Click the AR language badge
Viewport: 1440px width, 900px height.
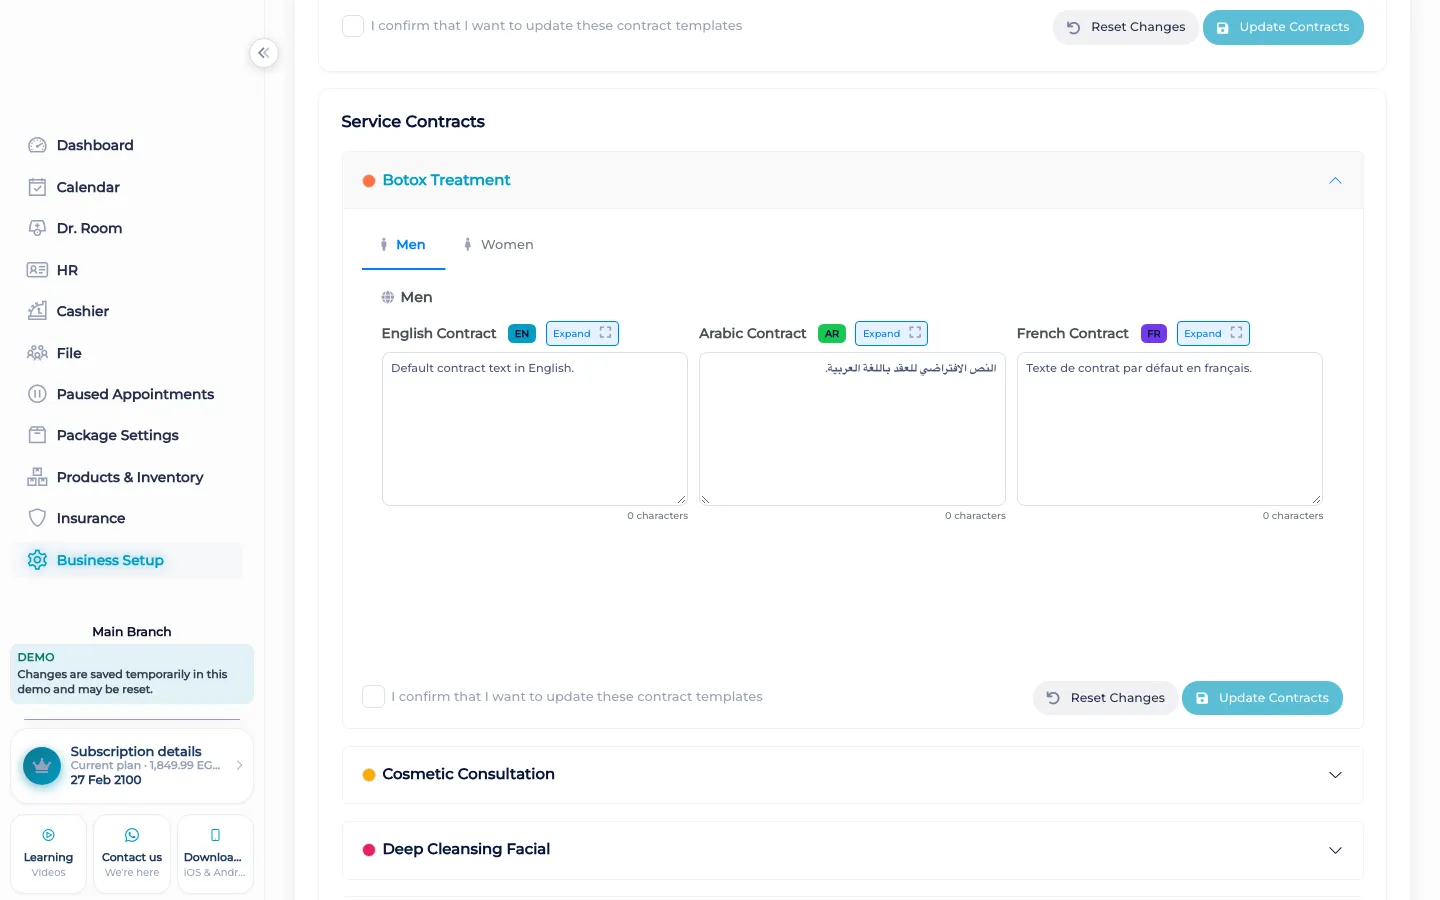click(x=832, y=334)
